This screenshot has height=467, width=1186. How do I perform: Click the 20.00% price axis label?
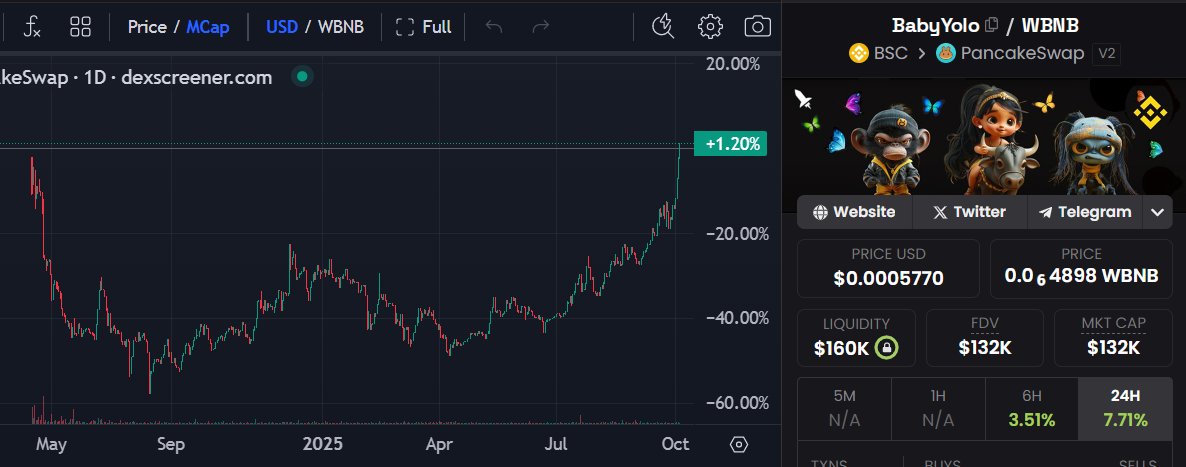pos(733,65)
